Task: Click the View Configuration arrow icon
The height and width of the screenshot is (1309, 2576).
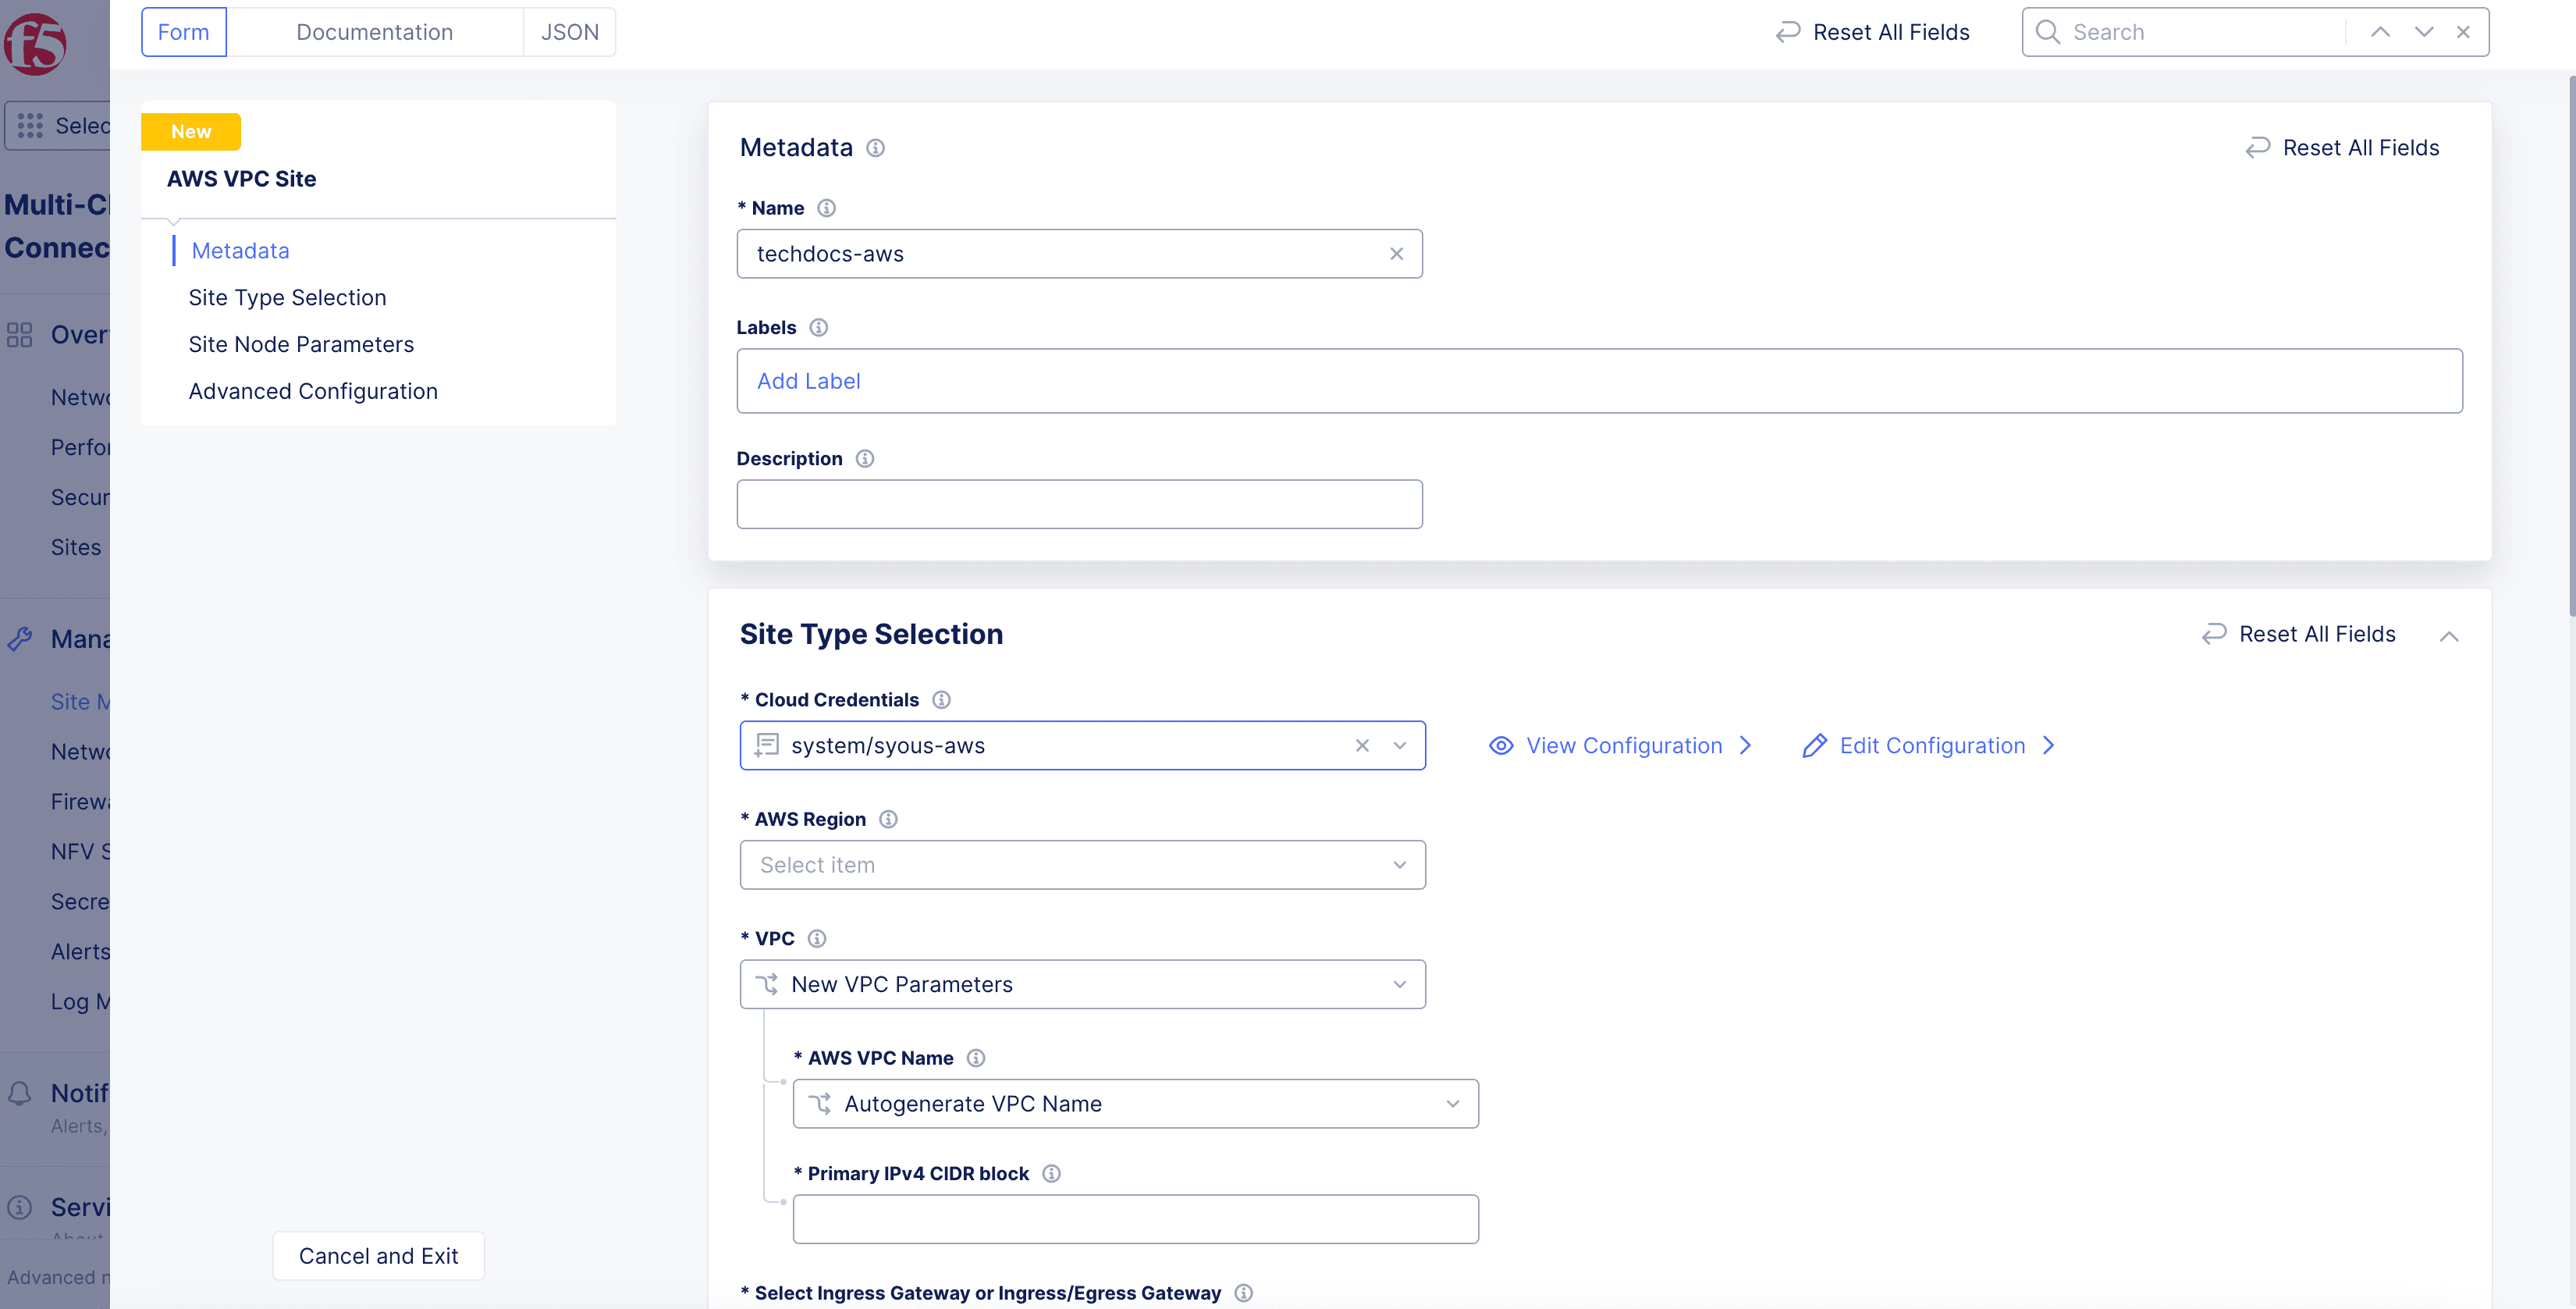Action: [x=1750, y=745]
